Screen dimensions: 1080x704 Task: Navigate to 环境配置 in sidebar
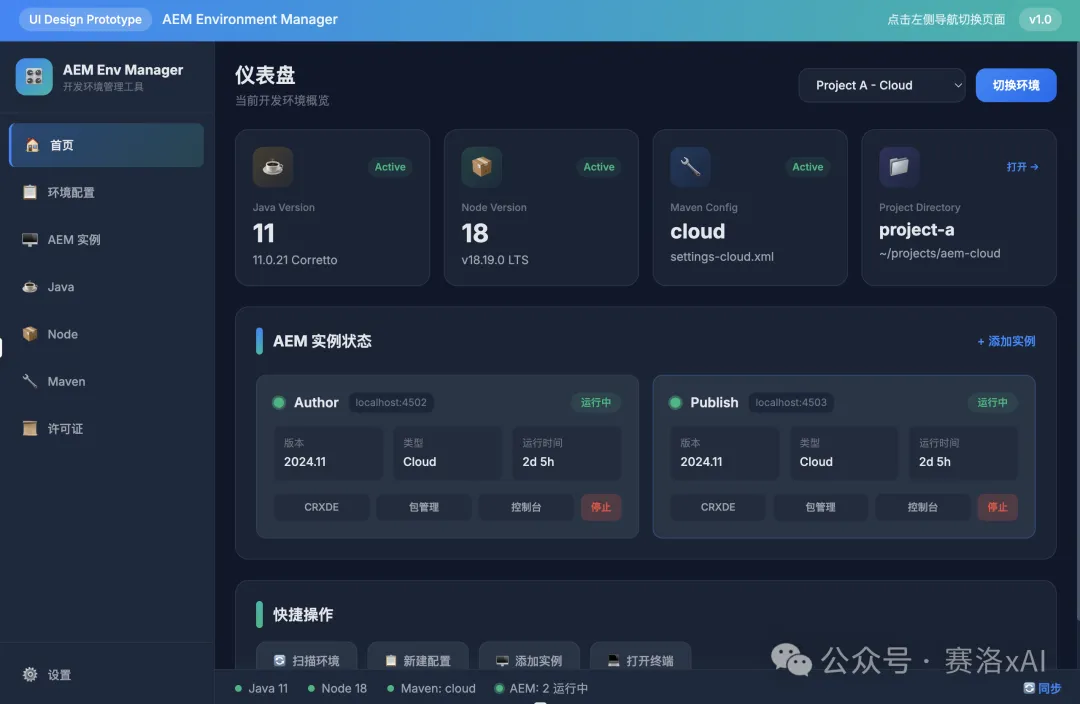[x=70, y=192]
